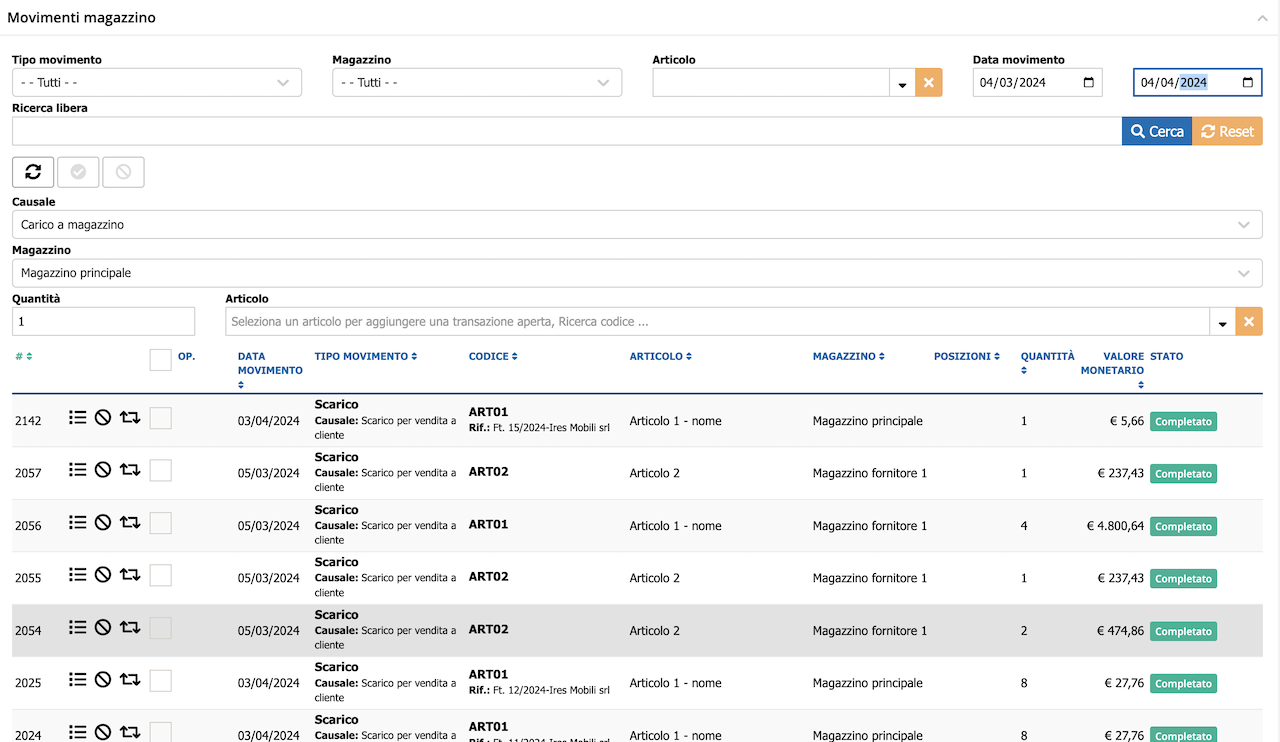Screen dimensions: 1280x742
Task: Toggle the select-all checkbox in table header
Action: pos(160,360)
